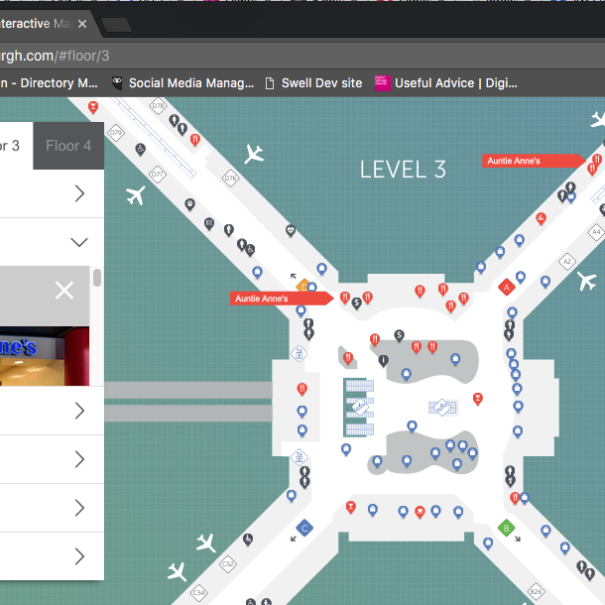Close the Auntie Anne's detail card
The width and height of the screenshot is (605, 605).
coord(64,290)
